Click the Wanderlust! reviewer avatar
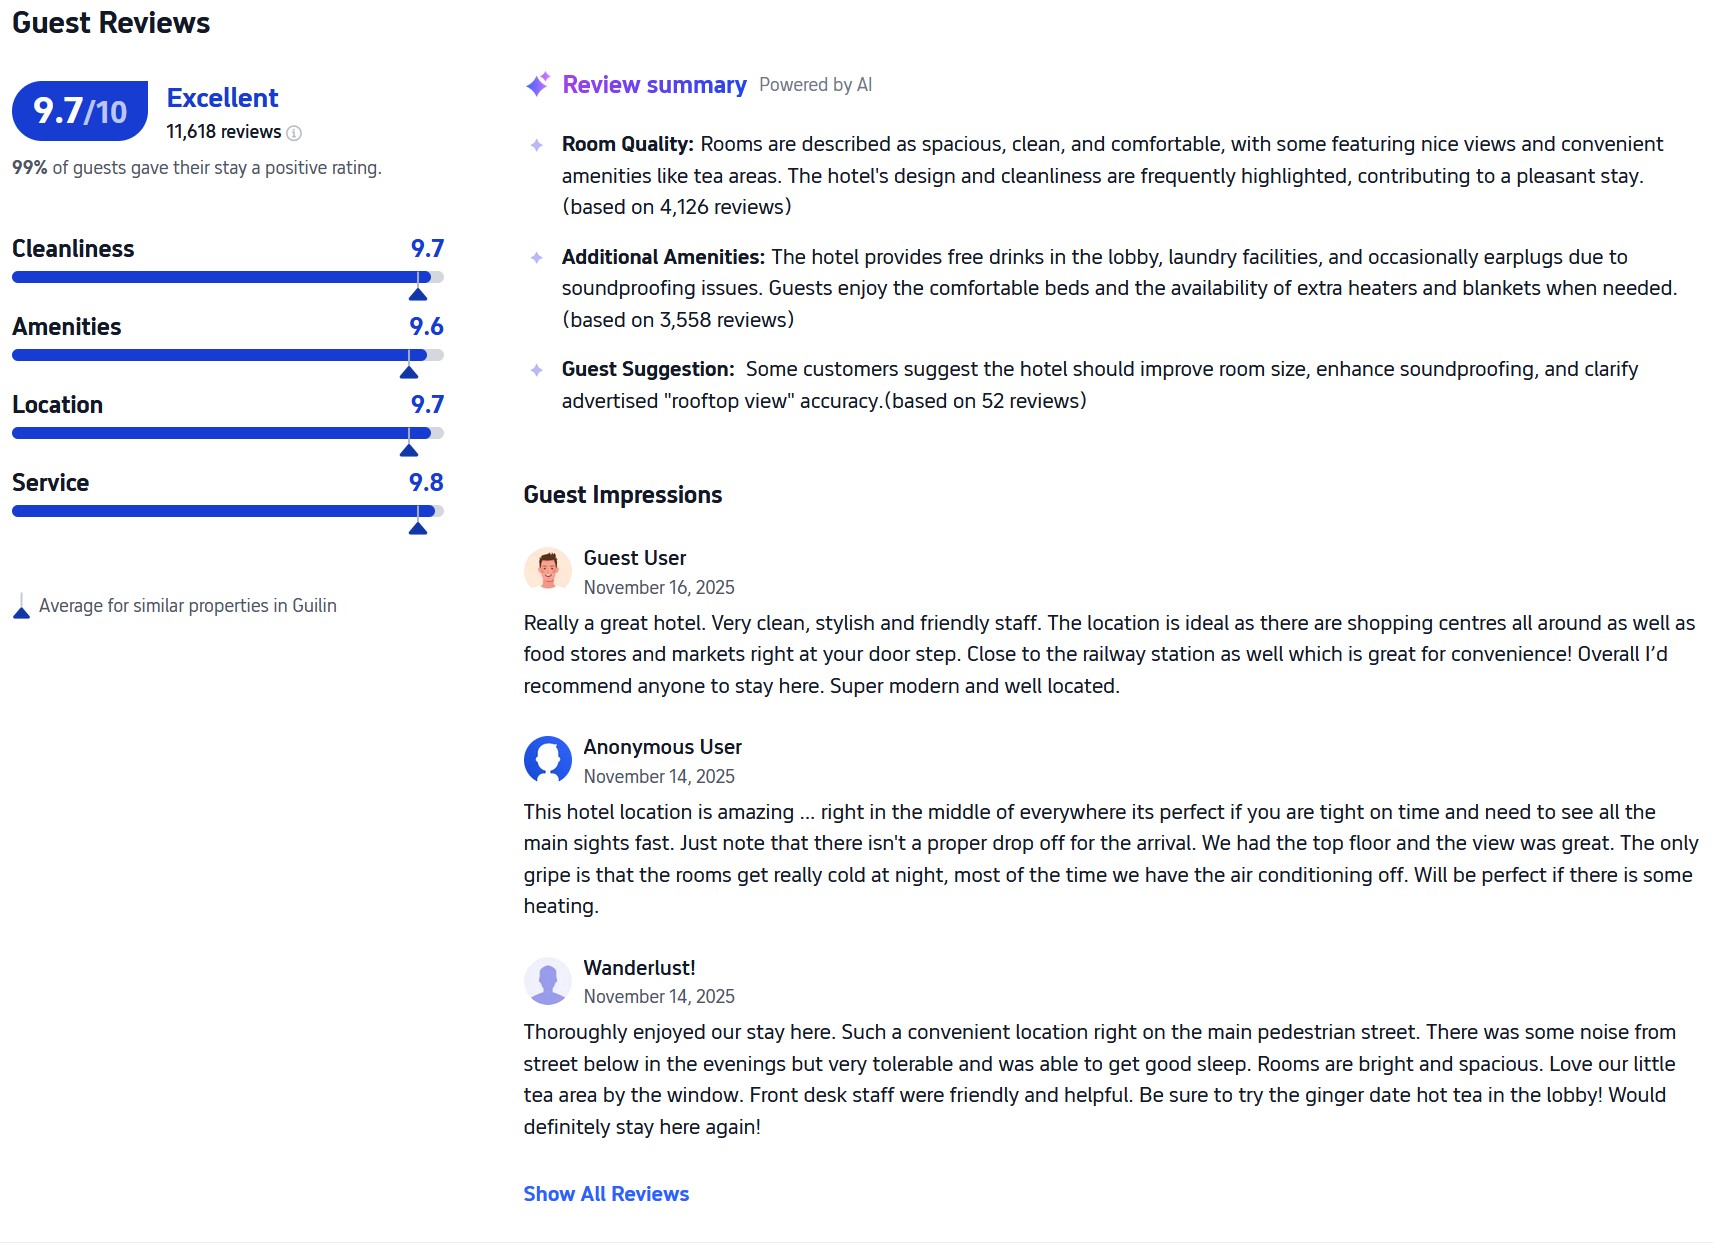Viewport: 1713px width, 1243px height. (x=548, y=981)
